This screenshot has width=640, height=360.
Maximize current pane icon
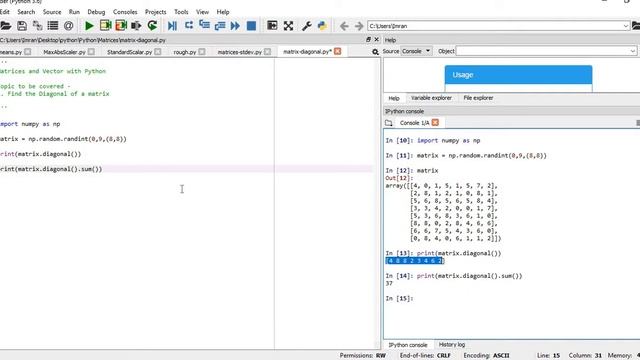(272, 26)
